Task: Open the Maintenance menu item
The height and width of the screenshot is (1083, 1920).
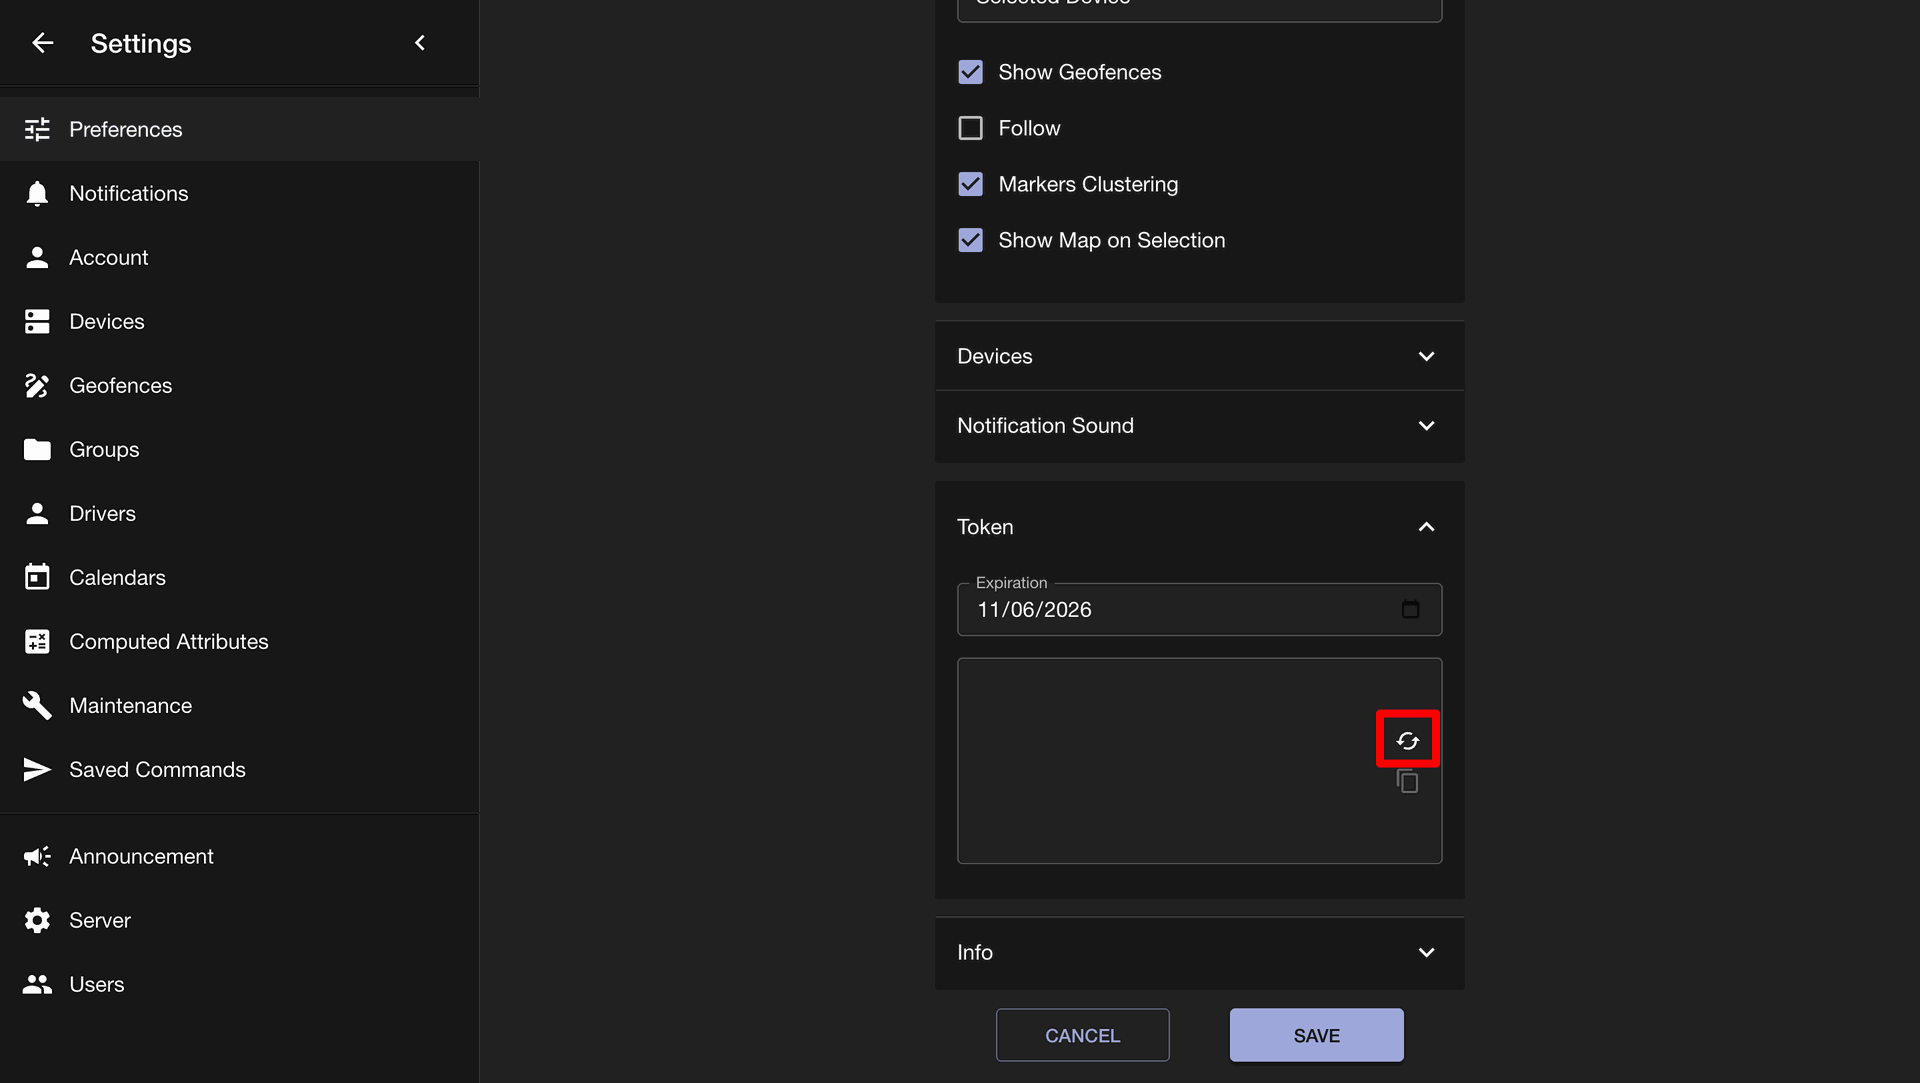Action: 239,705
